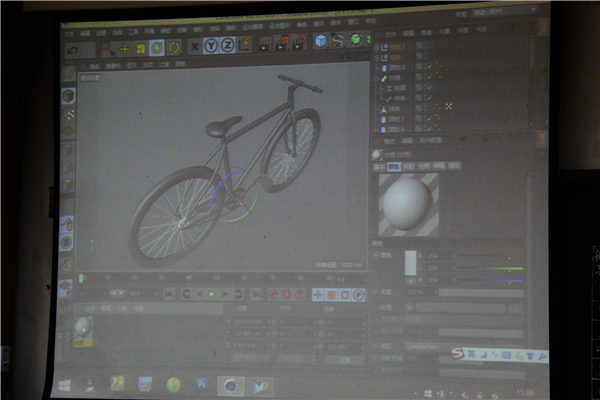Toggle the Y axis lock

click(x=212, y=45)
